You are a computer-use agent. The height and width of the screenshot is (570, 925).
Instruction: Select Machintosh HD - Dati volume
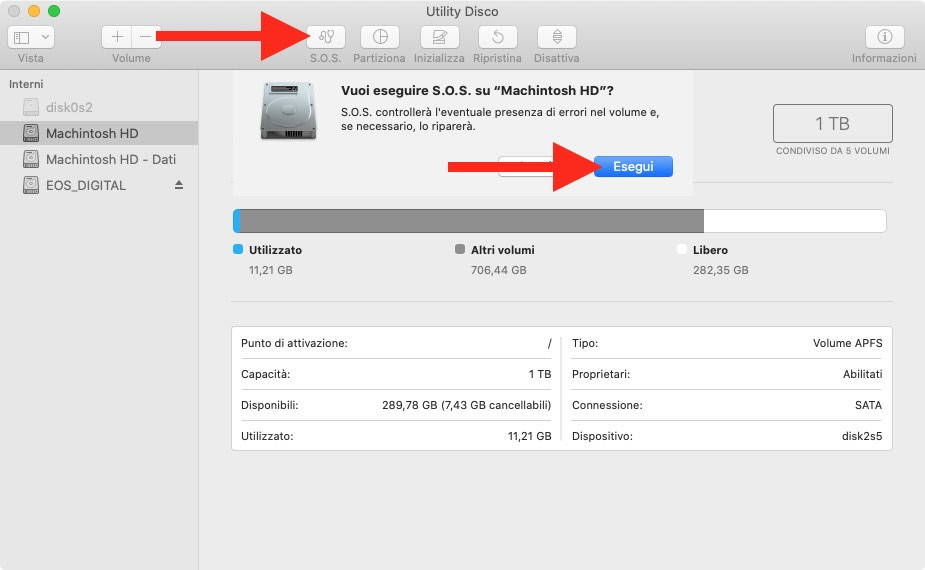(99, 159)
